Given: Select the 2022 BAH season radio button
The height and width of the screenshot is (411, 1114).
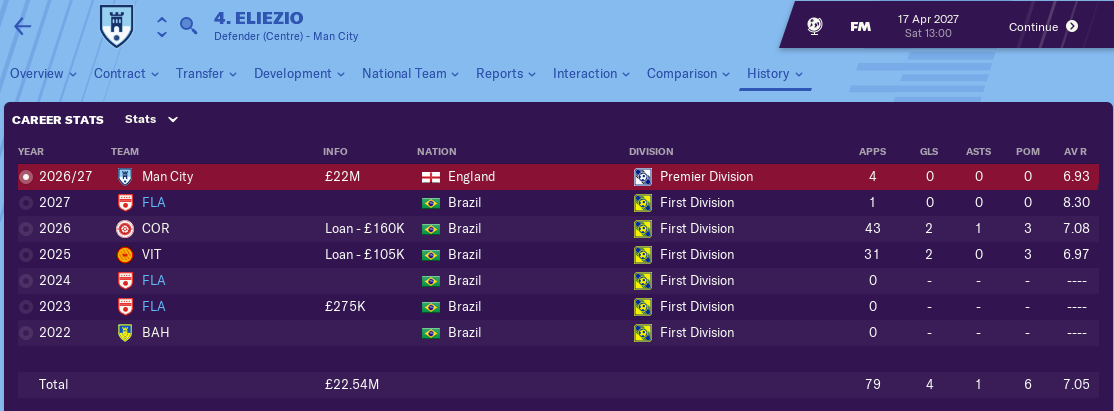Looking at the screenshot, I should pos(26,333).
